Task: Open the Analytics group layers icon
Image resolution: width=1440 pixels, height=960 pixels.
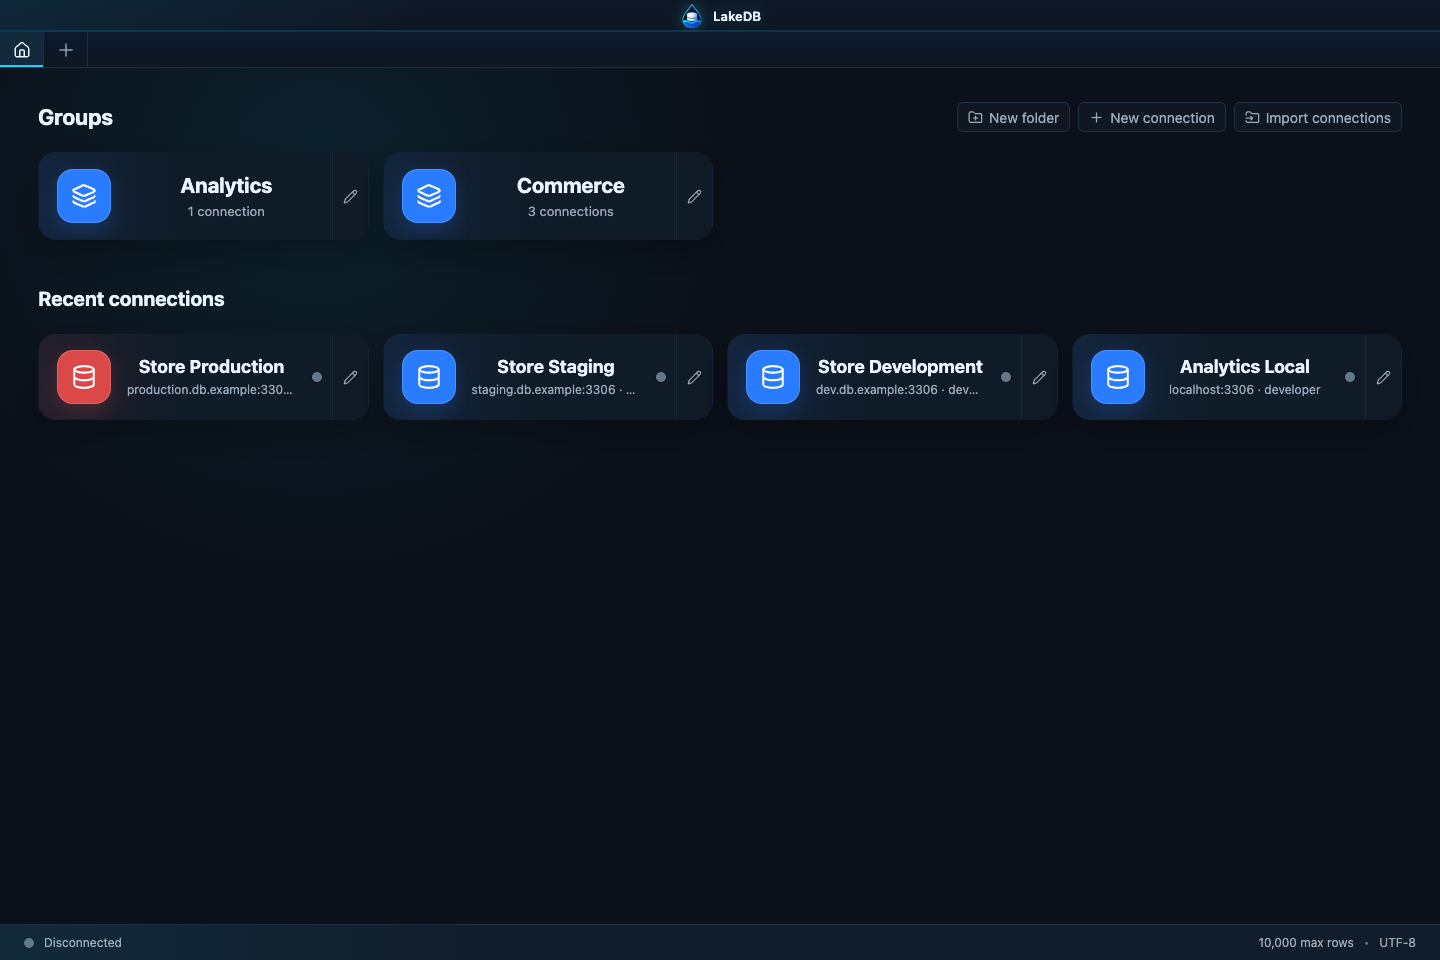Action: pos(84,196)
